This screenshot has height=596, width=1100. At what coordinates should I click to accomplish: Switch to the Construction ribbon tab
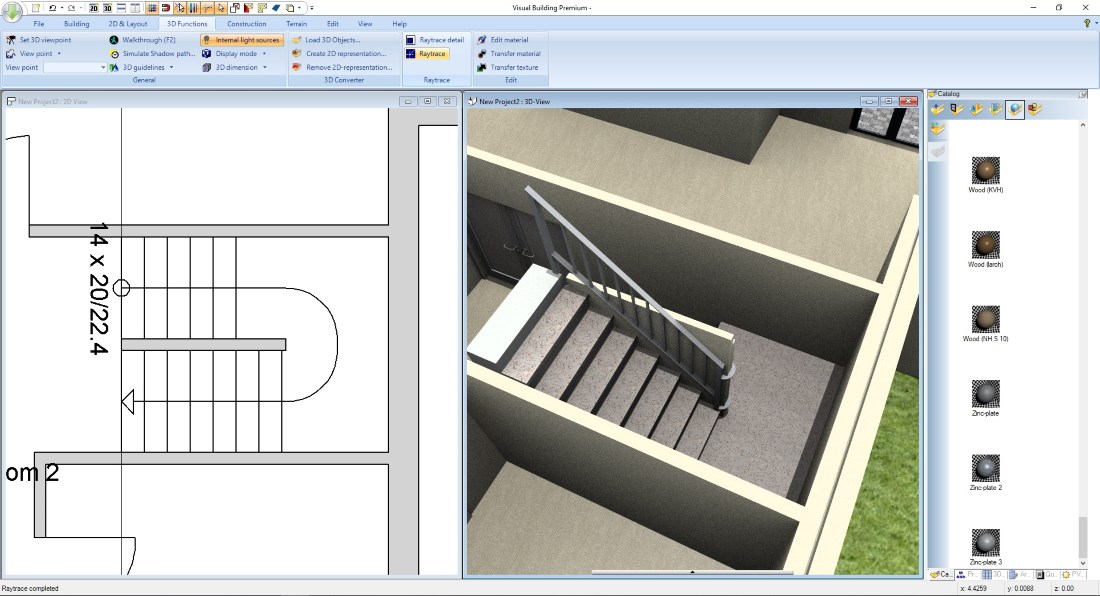pos(246,23)
